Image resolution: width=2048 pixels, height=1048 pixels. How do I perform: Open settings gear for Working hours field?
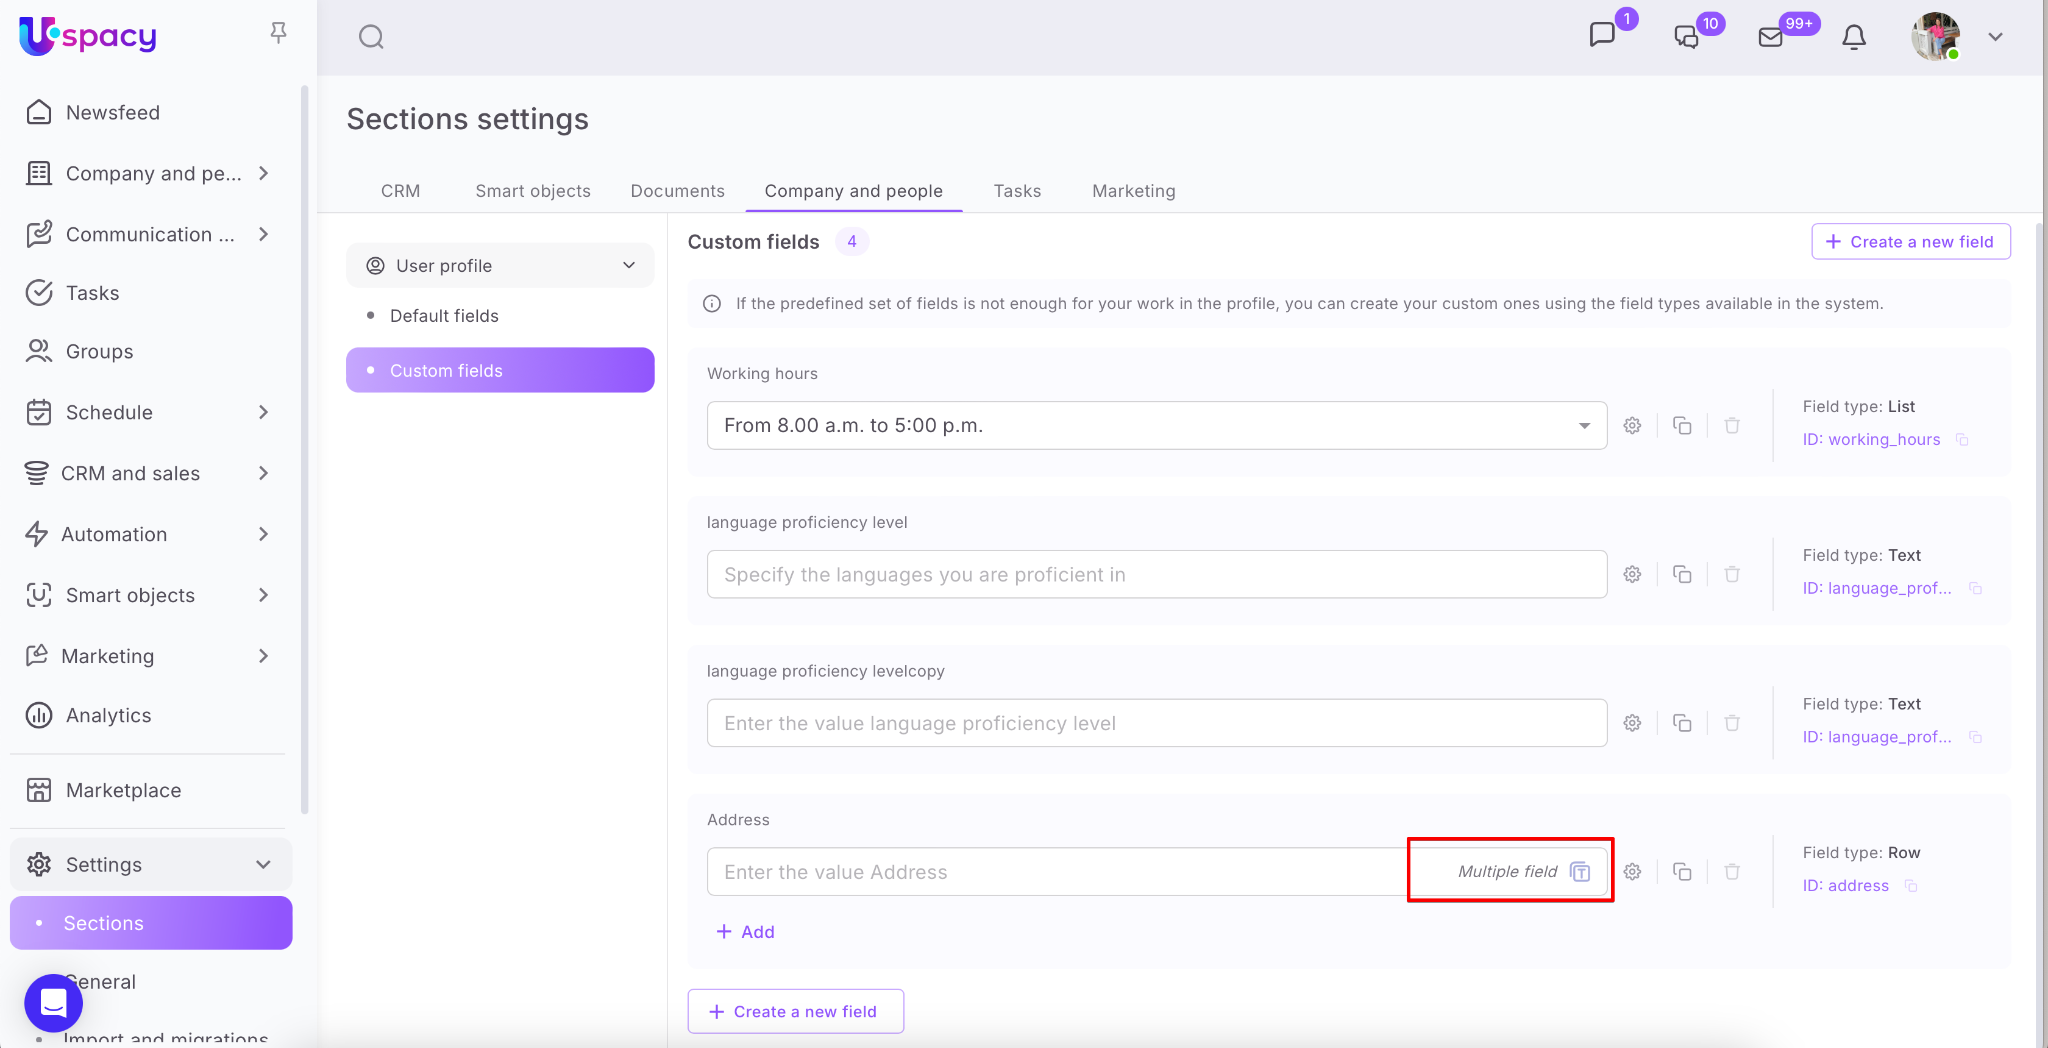pyautogui.click(x=1632, y=426)
